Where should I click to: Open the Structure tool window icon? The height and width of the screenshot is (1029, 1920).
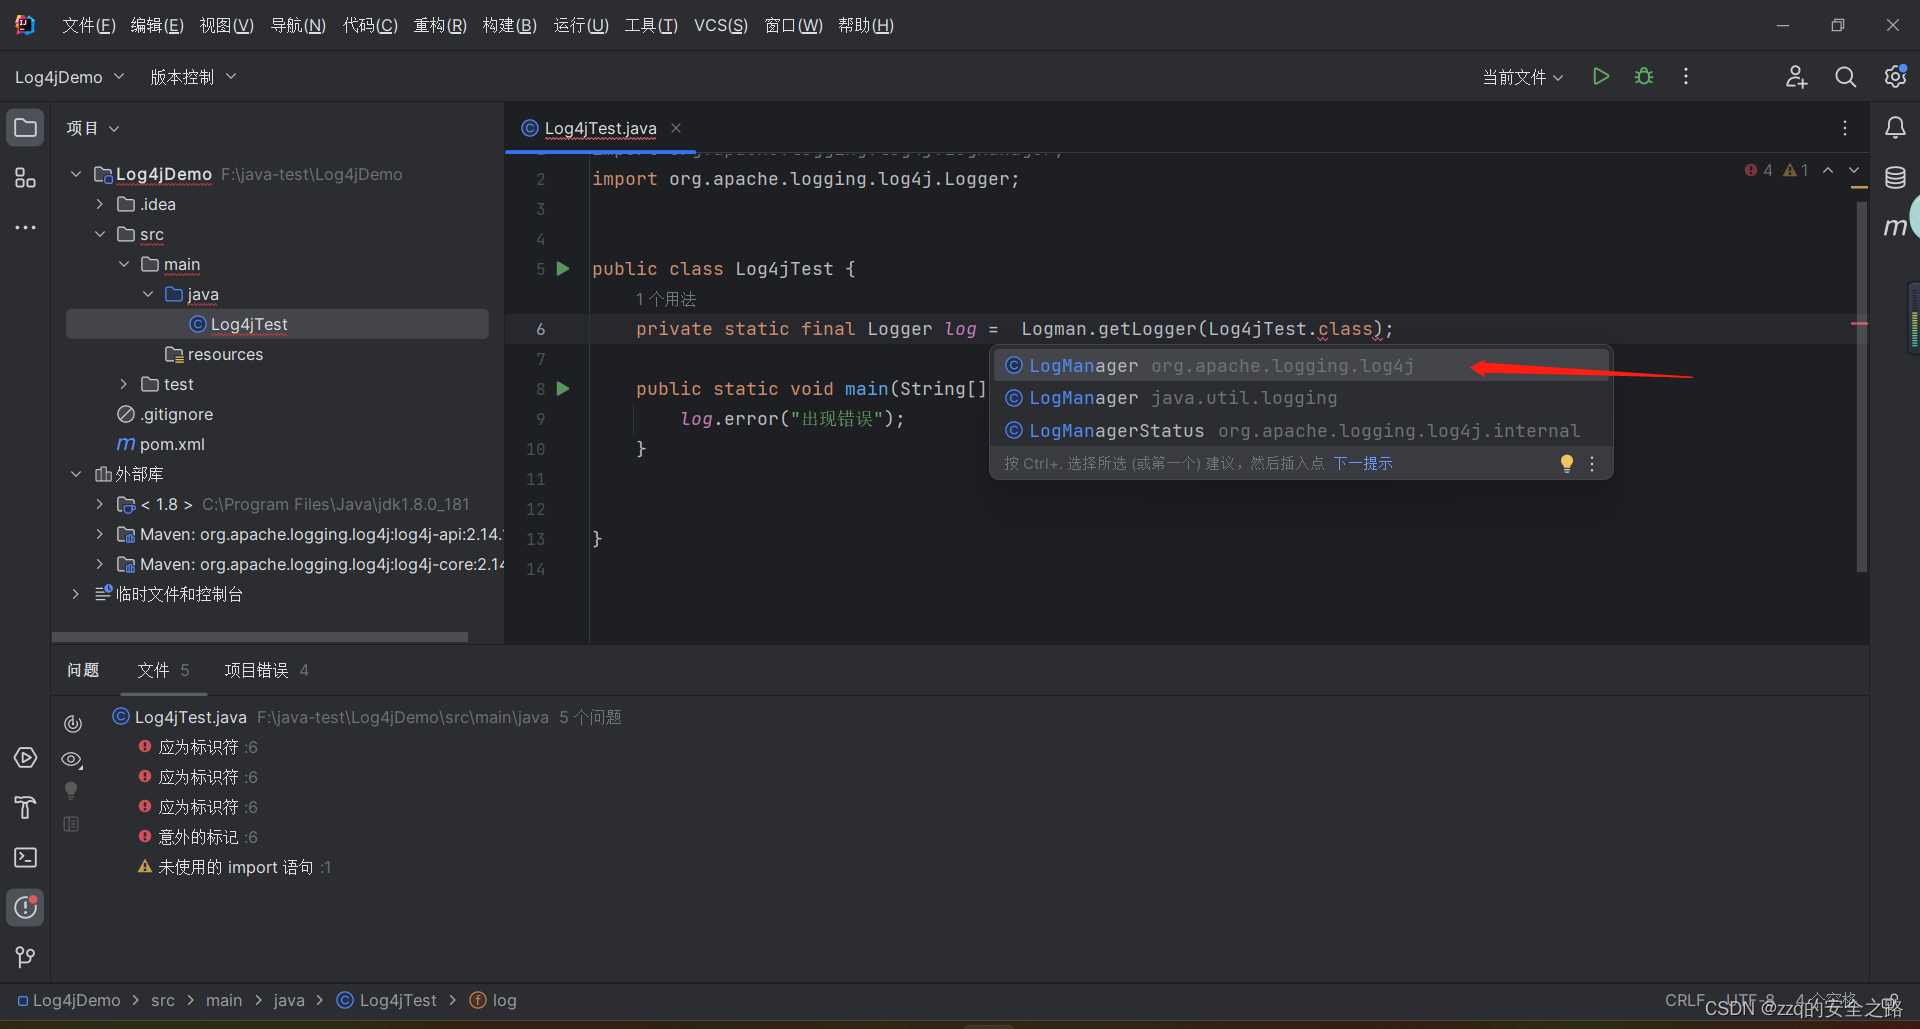[26, 178]
